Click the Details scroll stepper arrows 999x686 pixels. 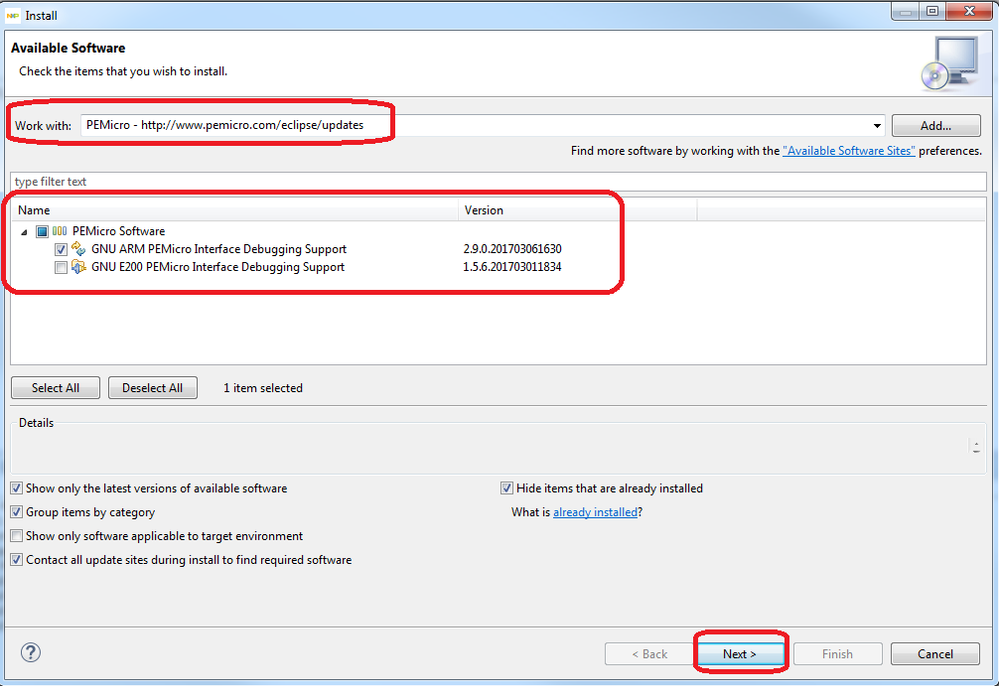click(x=976, y=447)
